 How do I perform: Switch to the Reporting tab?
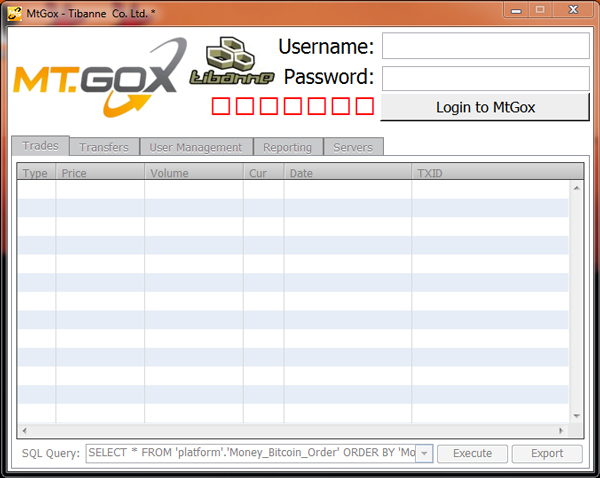click(x=288, y=147)
